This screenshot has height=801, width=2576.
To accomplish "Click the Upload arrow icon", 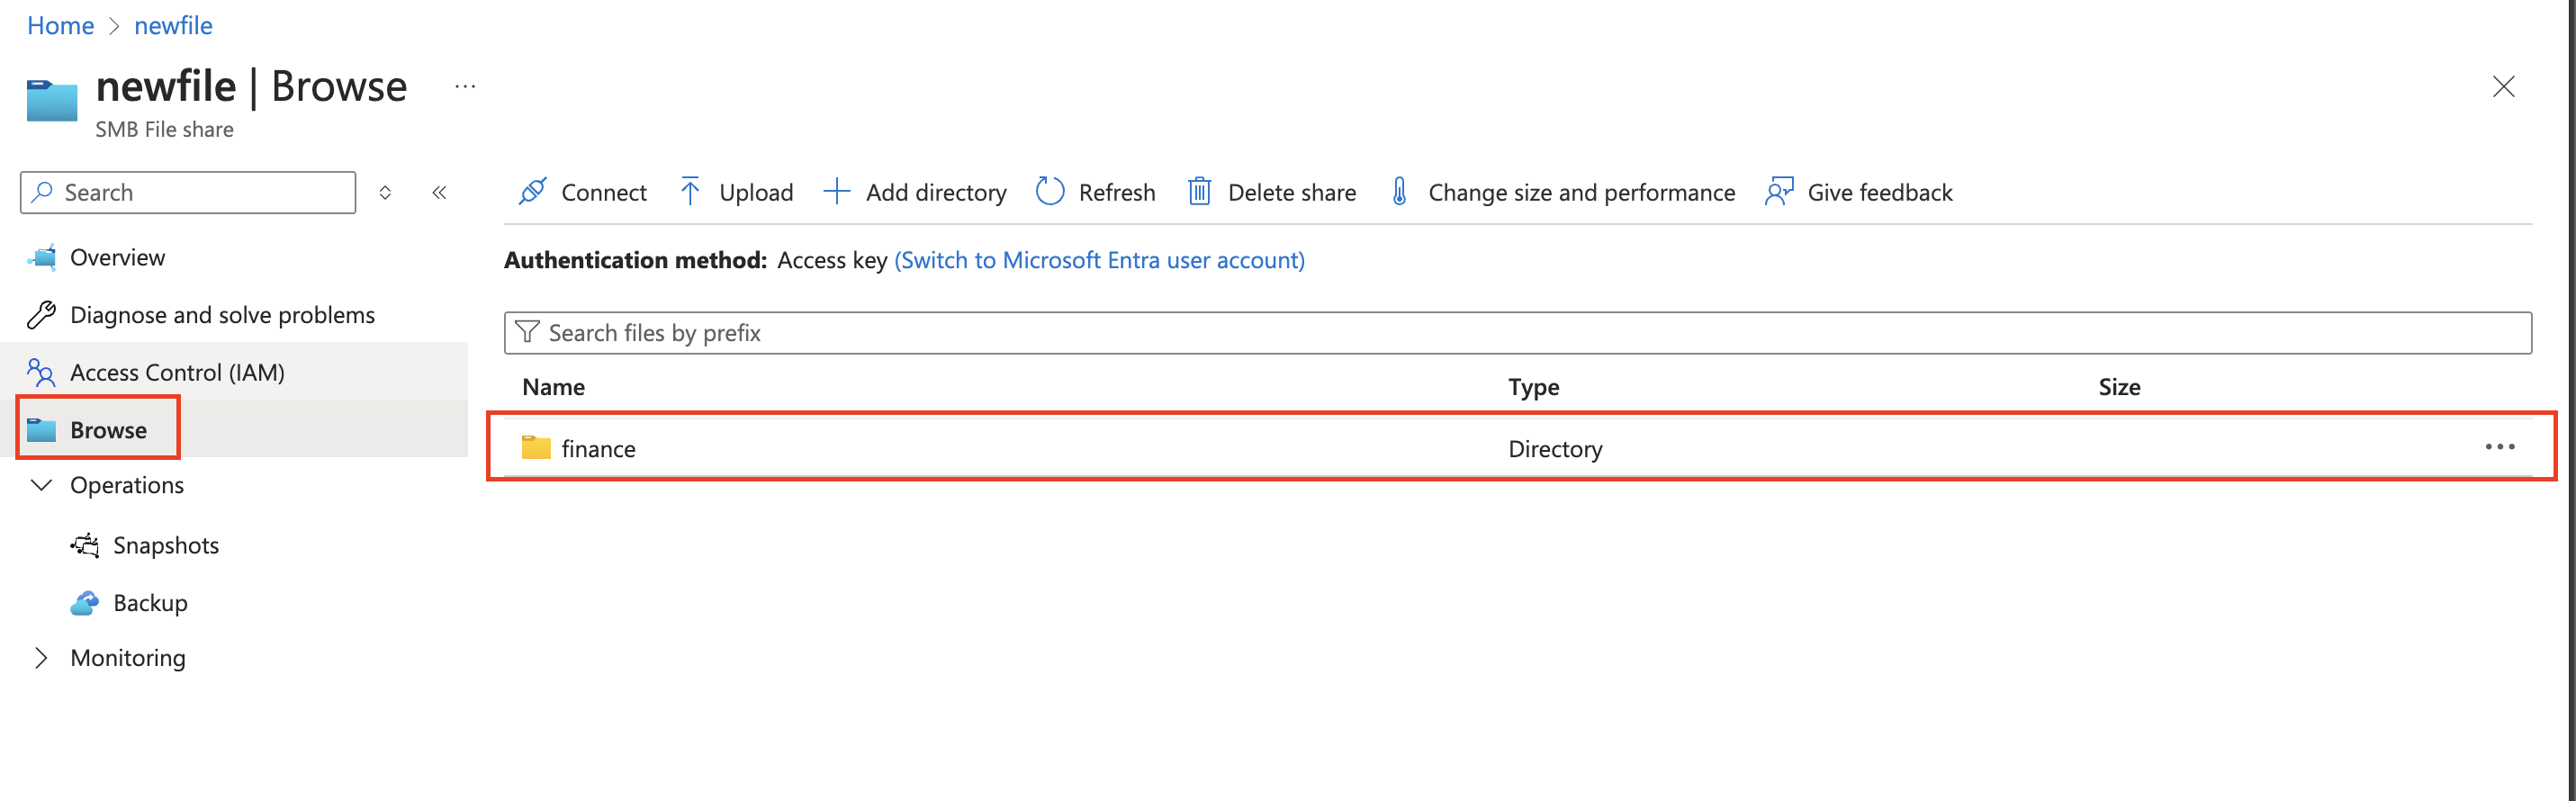I will (690, 191).
